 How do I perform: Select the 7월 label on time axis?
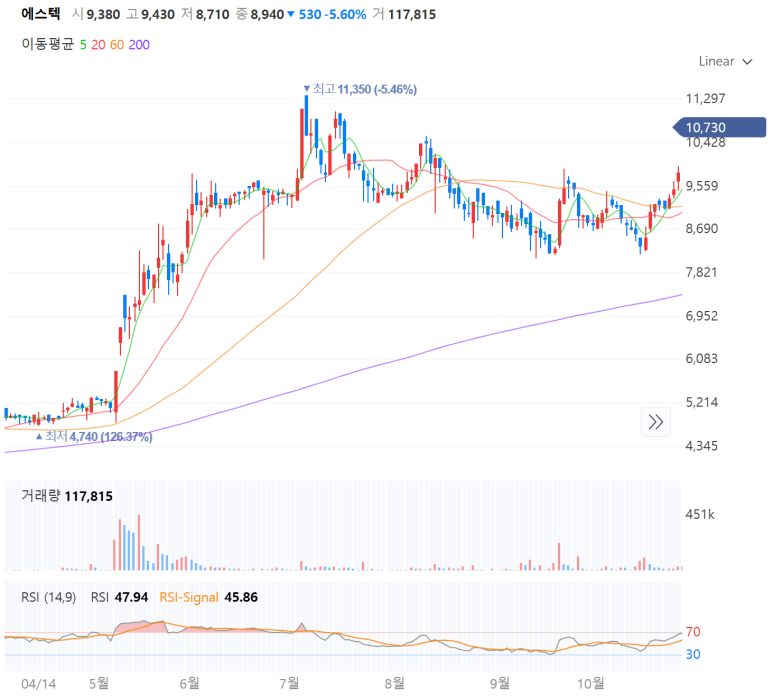[x=290, y=683]
